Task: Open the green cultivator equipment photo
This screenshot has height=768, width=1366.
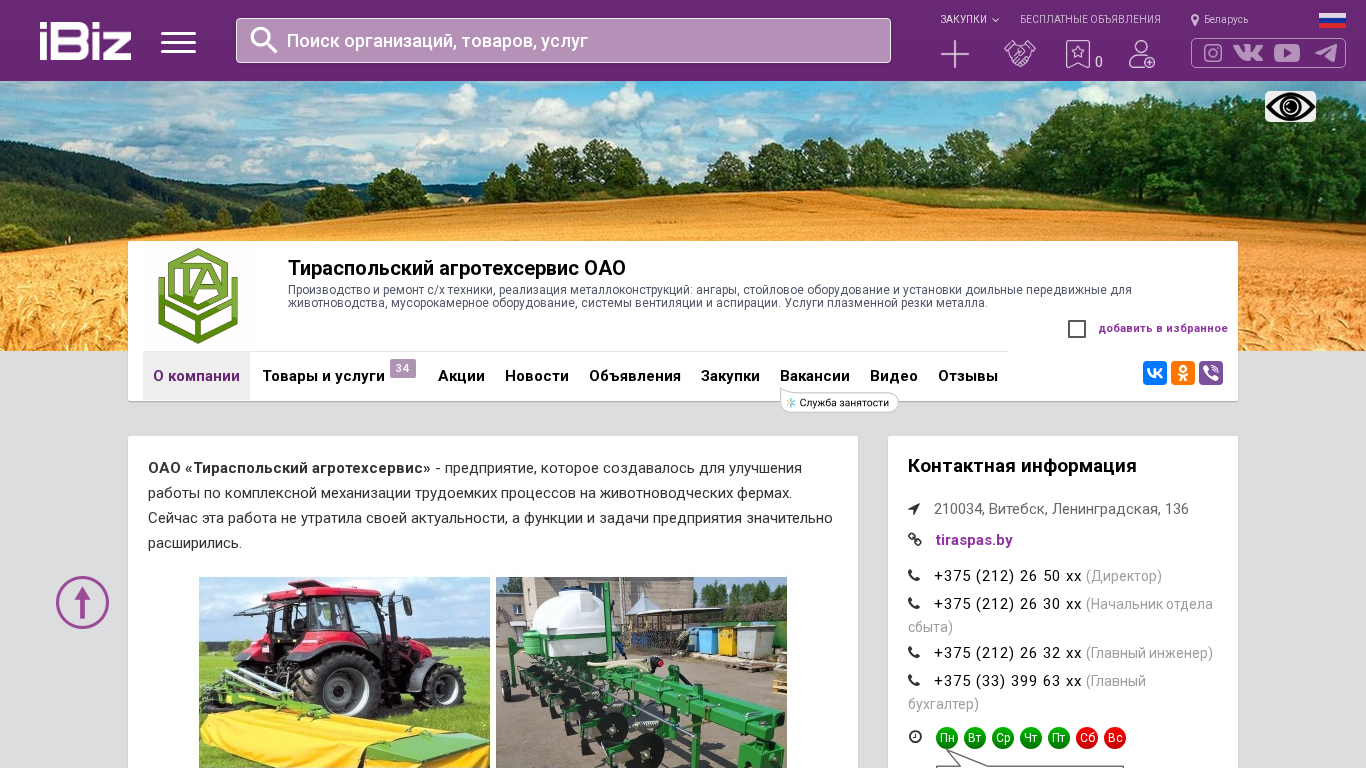Action: pyautogui.click(x=641, y=672)
